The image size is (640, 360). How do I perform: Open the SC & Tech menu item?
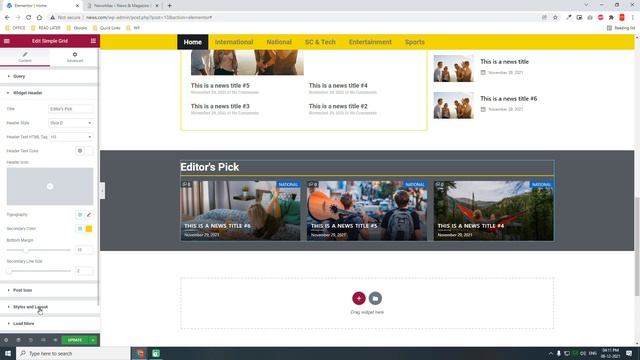tap(320, 42)
